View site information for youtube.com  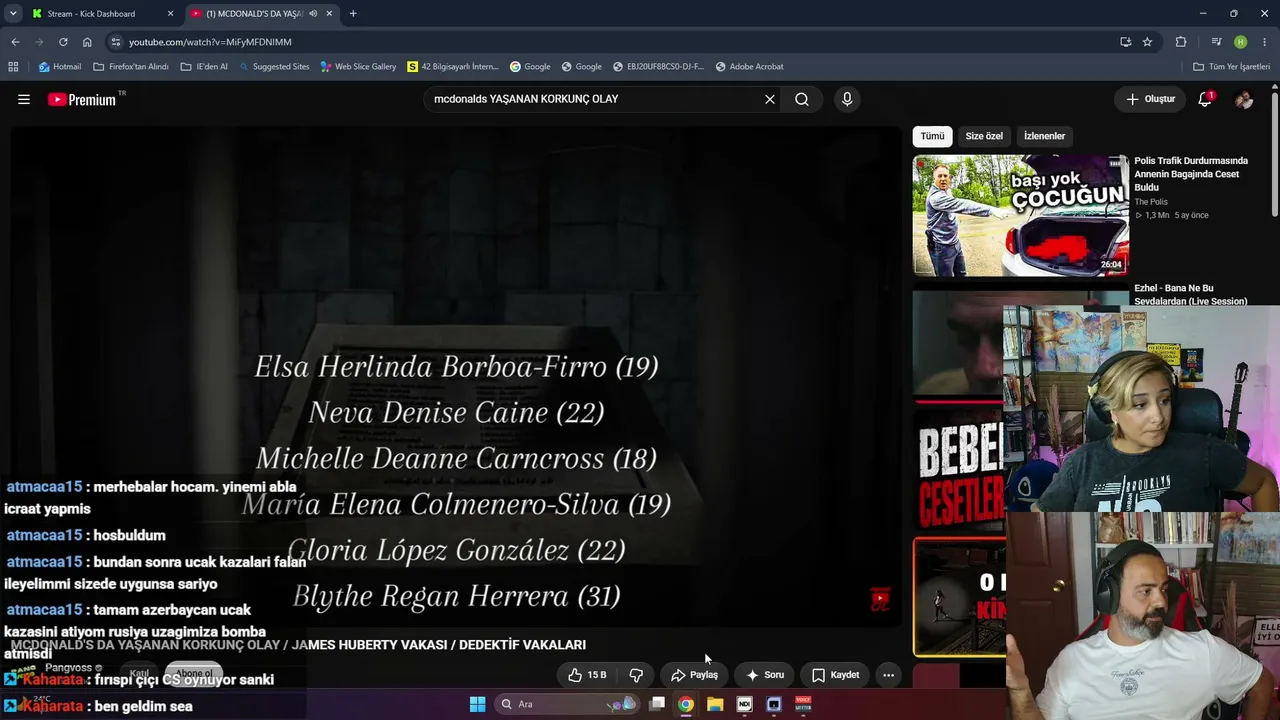tap(116, 42)
